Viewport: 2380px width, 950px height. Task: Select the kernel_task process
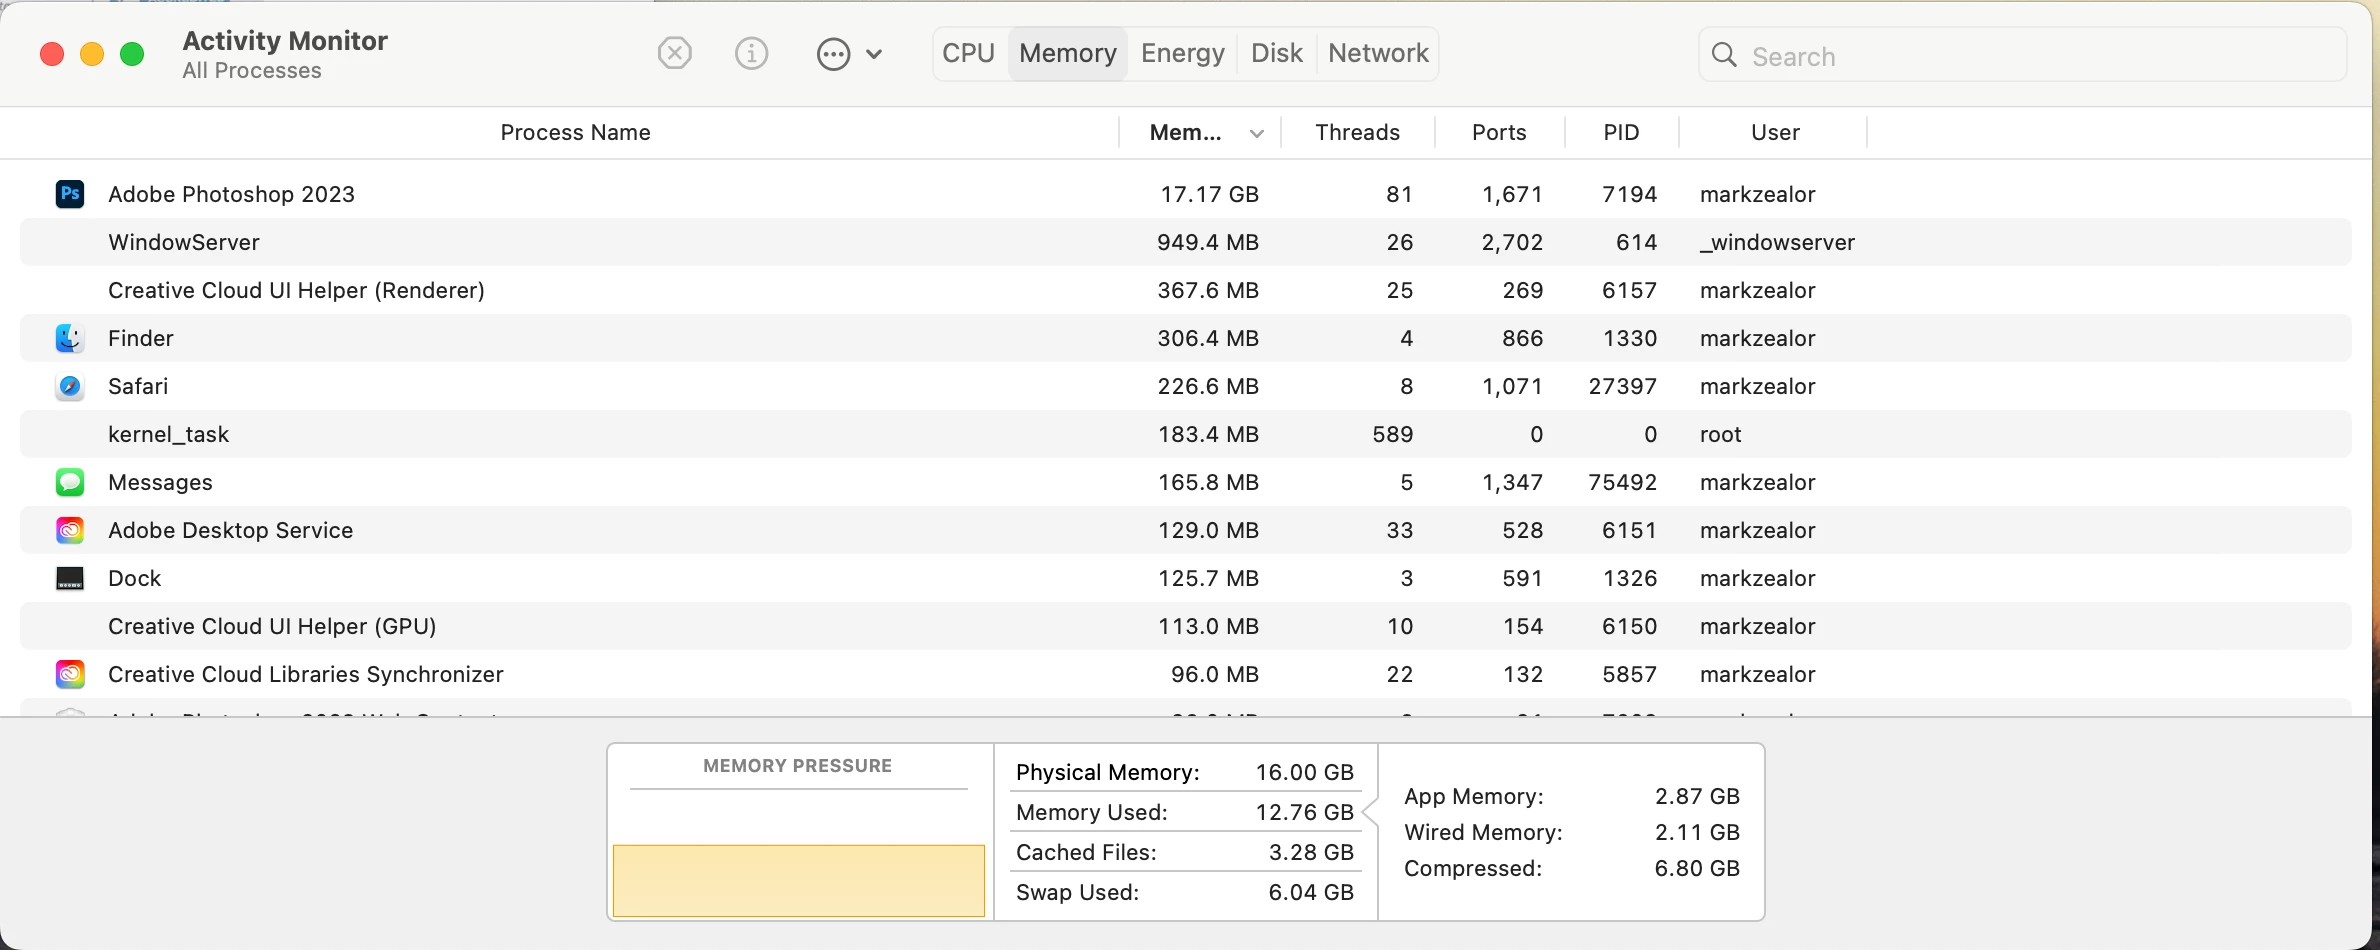[x=168, y=434]
